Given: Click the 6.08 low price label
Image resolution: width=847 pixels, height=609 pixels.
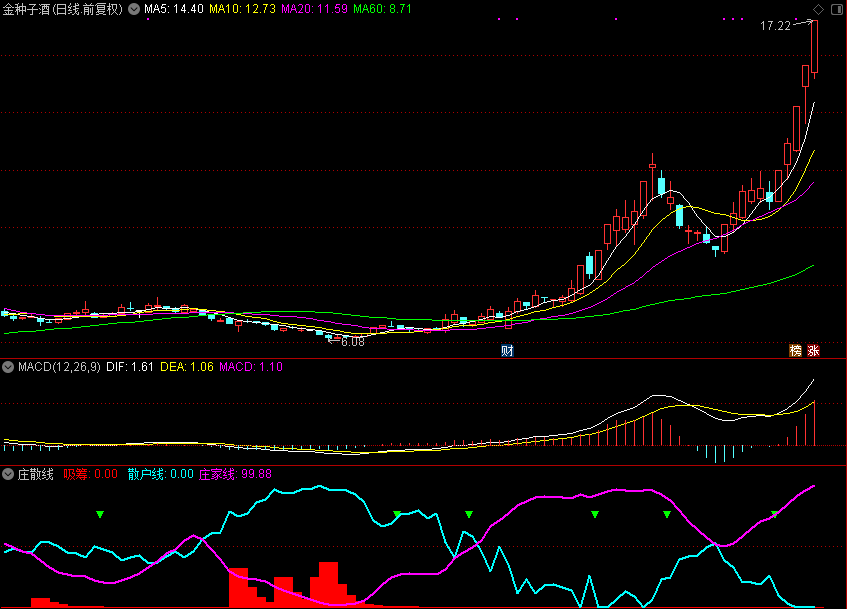Looking at the screenshot, I should [352, 342].
